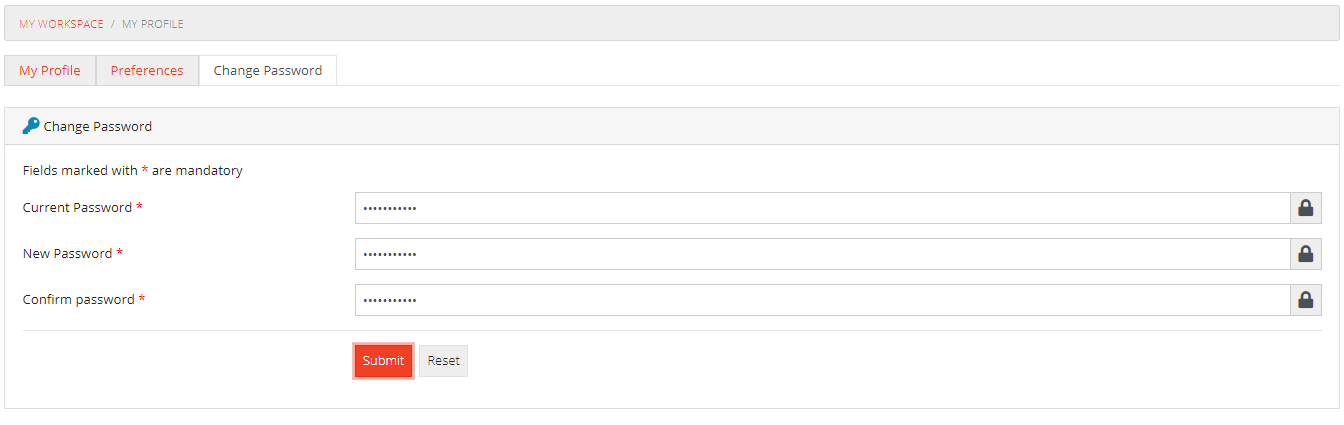The image size is (1344, 425).
Task: Click the lock icon beside Confirm password
Action: coord(1305,300)
